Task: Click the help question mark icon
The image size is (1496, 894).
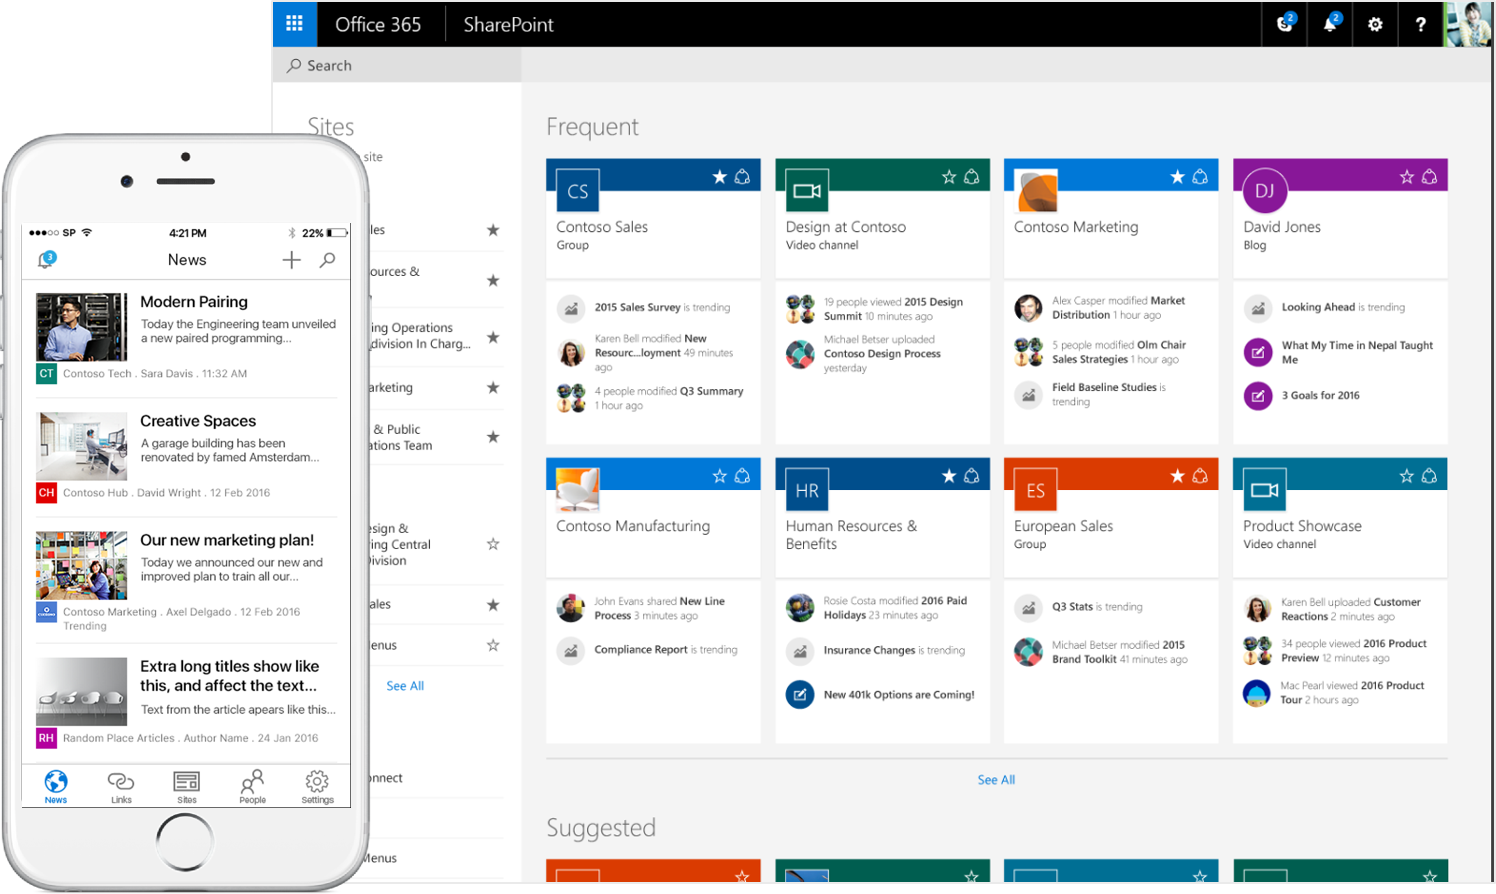Action: click(x=1420, y=24)
